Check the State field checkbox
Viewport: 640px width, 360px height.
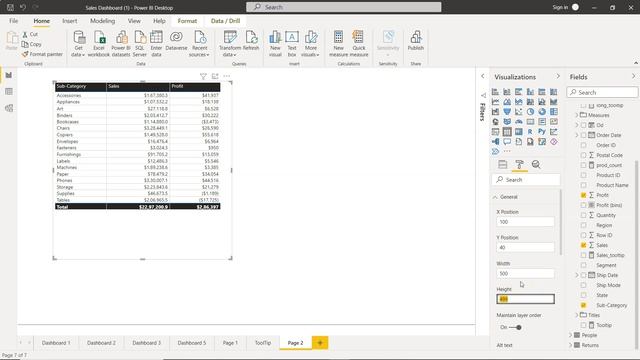(x=583, y=295)
